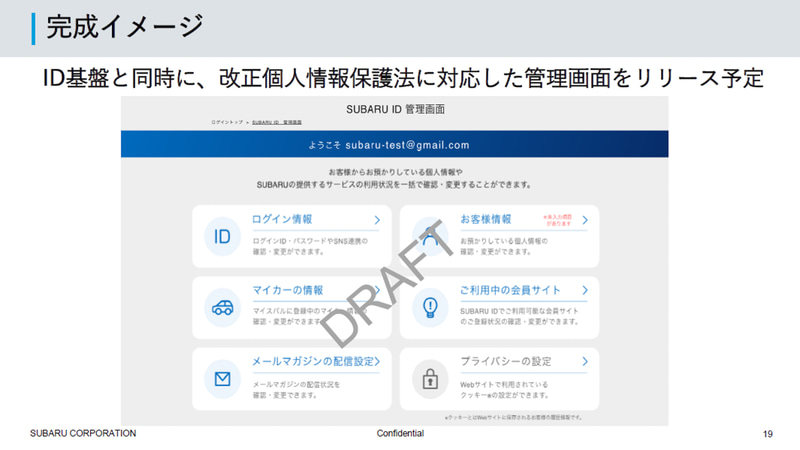Click the lightbulb icon in ご利用中の会員サイト card
Image resolution: width=800 pixels, height=450 pixels.
pyautogui.click(x=430, y=308)
